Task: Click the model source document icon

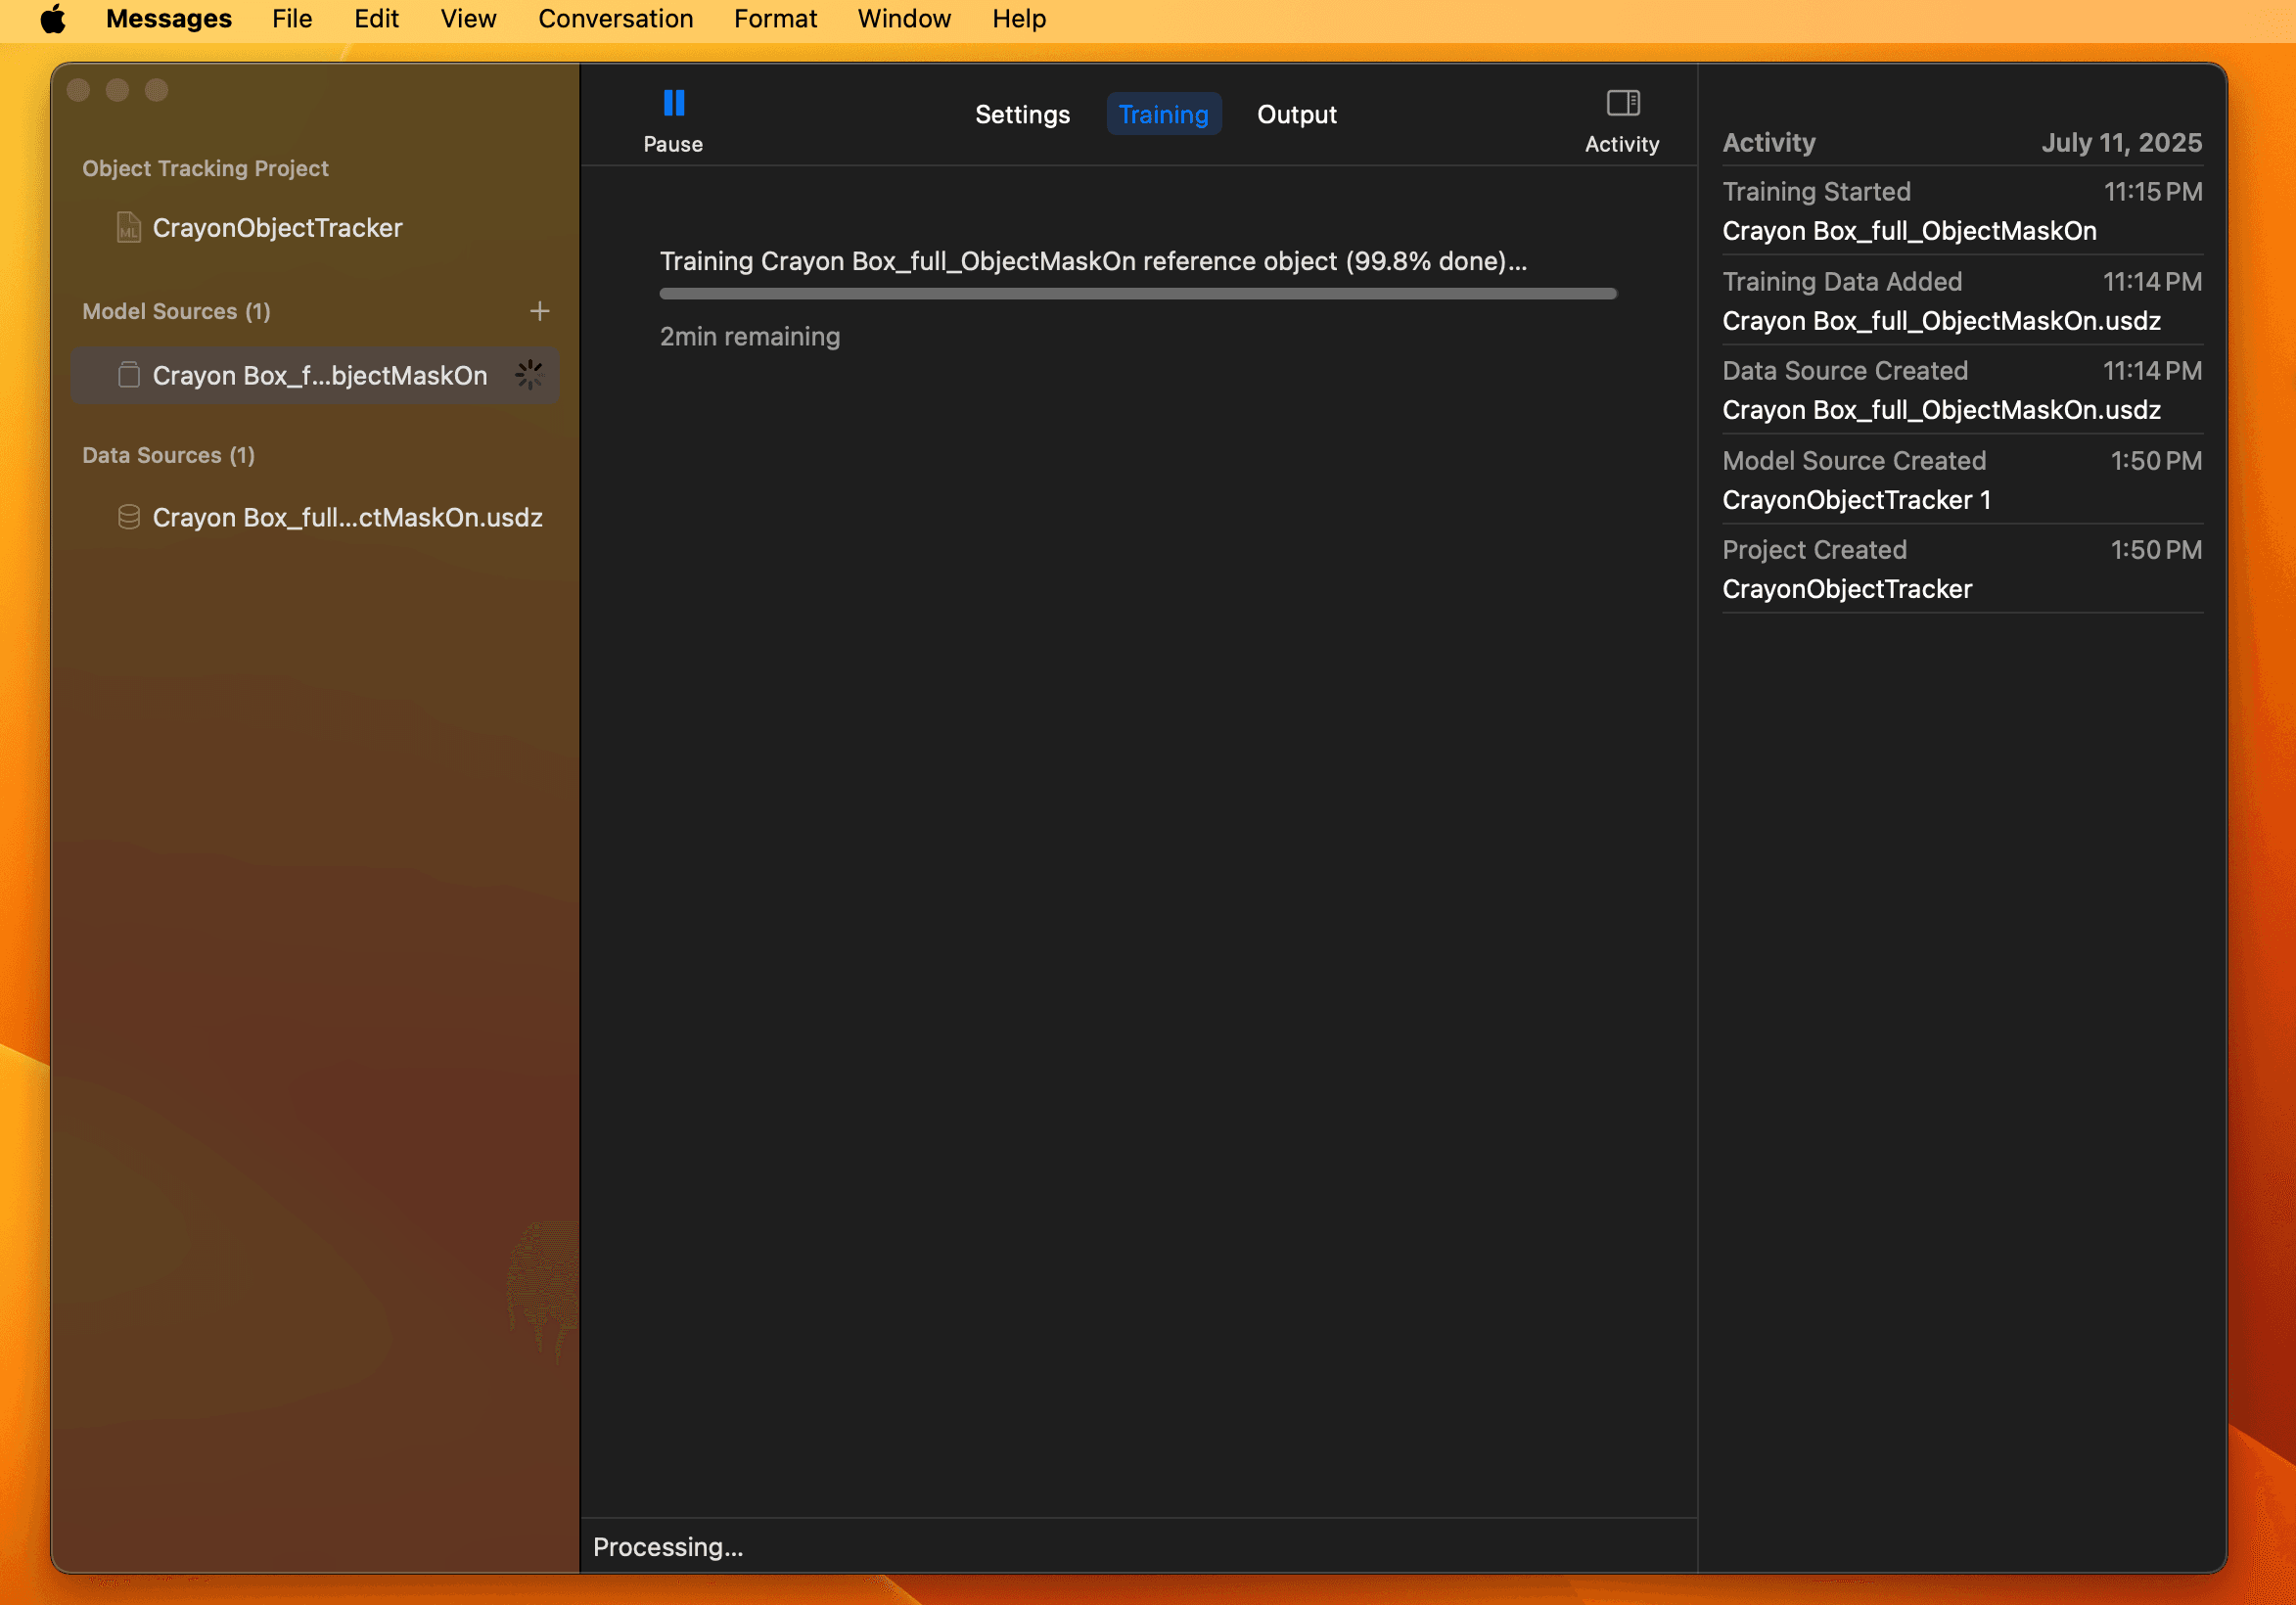Action: click(x=128, y=375)
